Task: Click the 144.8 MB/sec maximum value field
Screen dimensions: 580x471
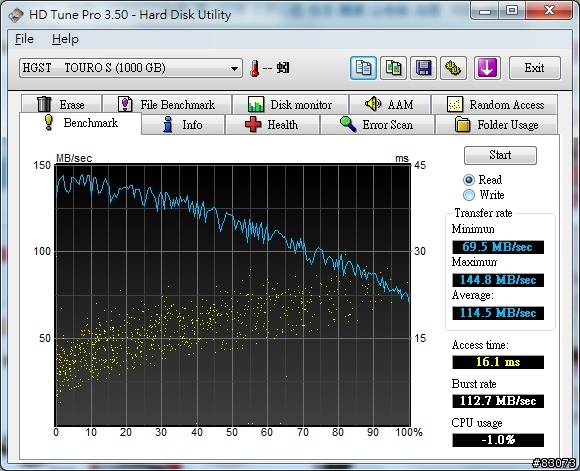Action: point(498,280)
